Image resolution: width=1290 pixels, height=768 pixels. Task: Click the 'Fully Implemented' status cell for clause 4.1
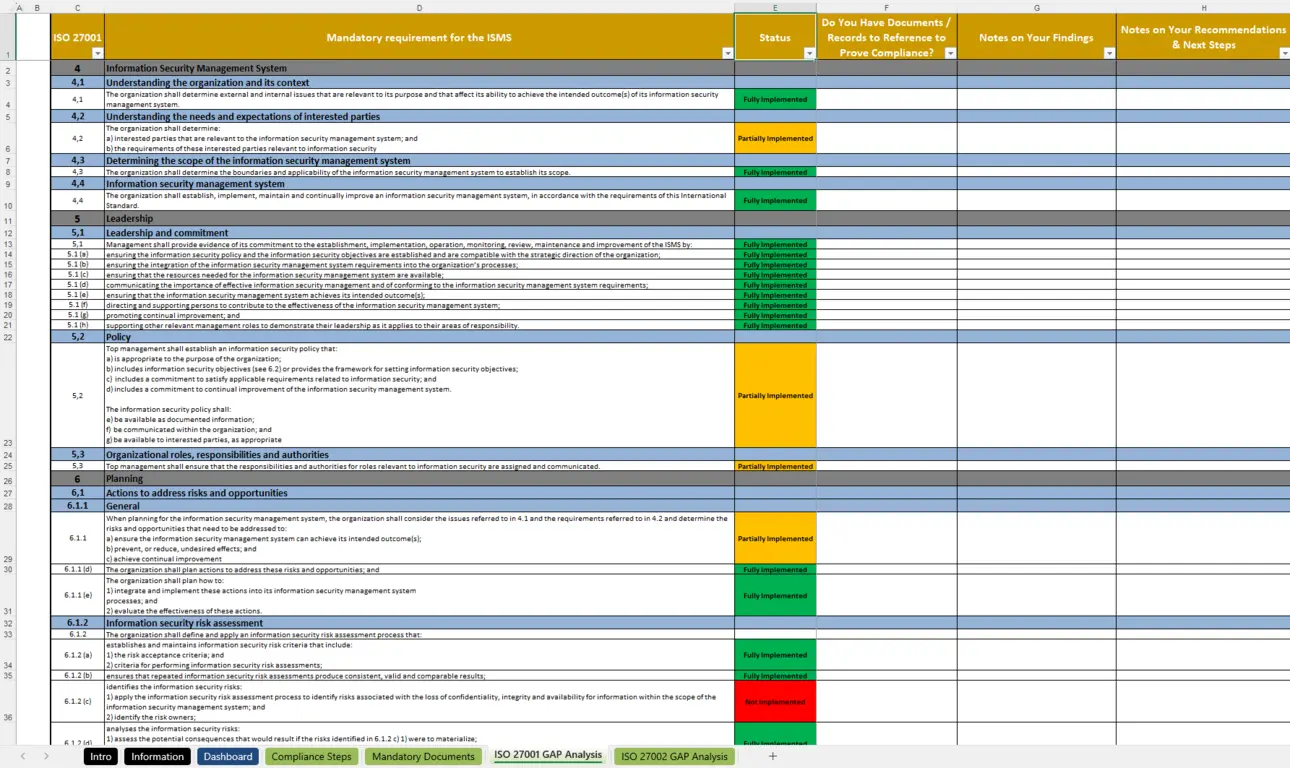[775, 99]
